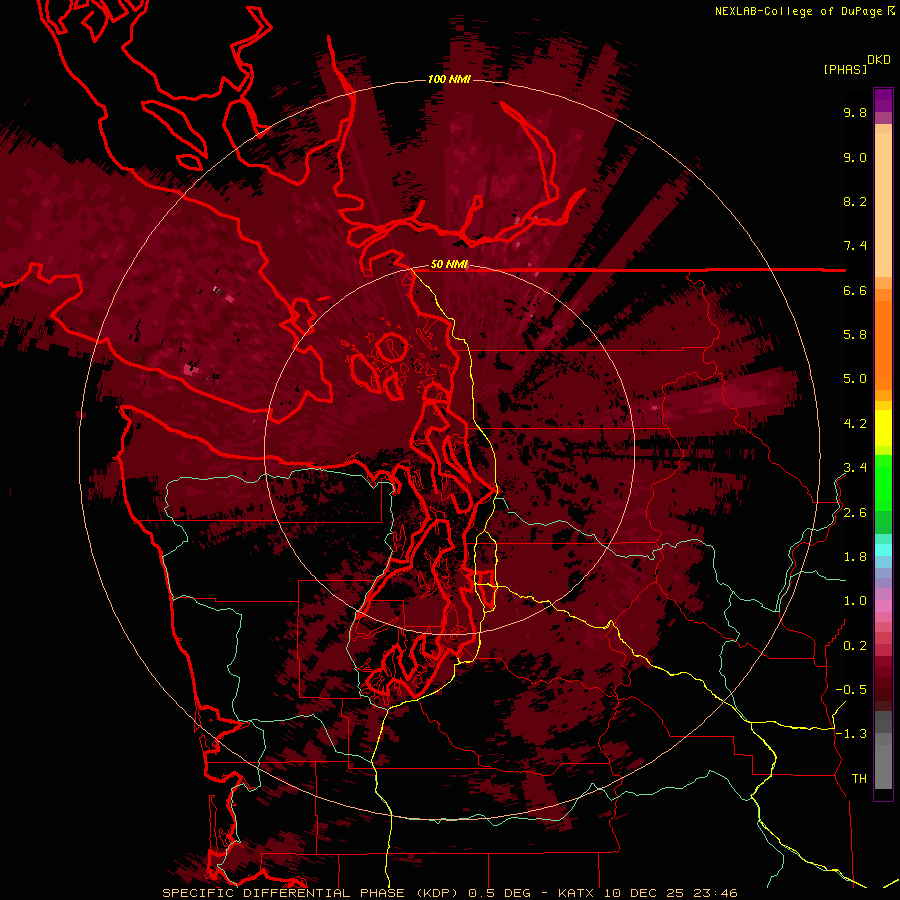
Task: Click the 4.2 scale value
Action: click(x=855, y=424)
